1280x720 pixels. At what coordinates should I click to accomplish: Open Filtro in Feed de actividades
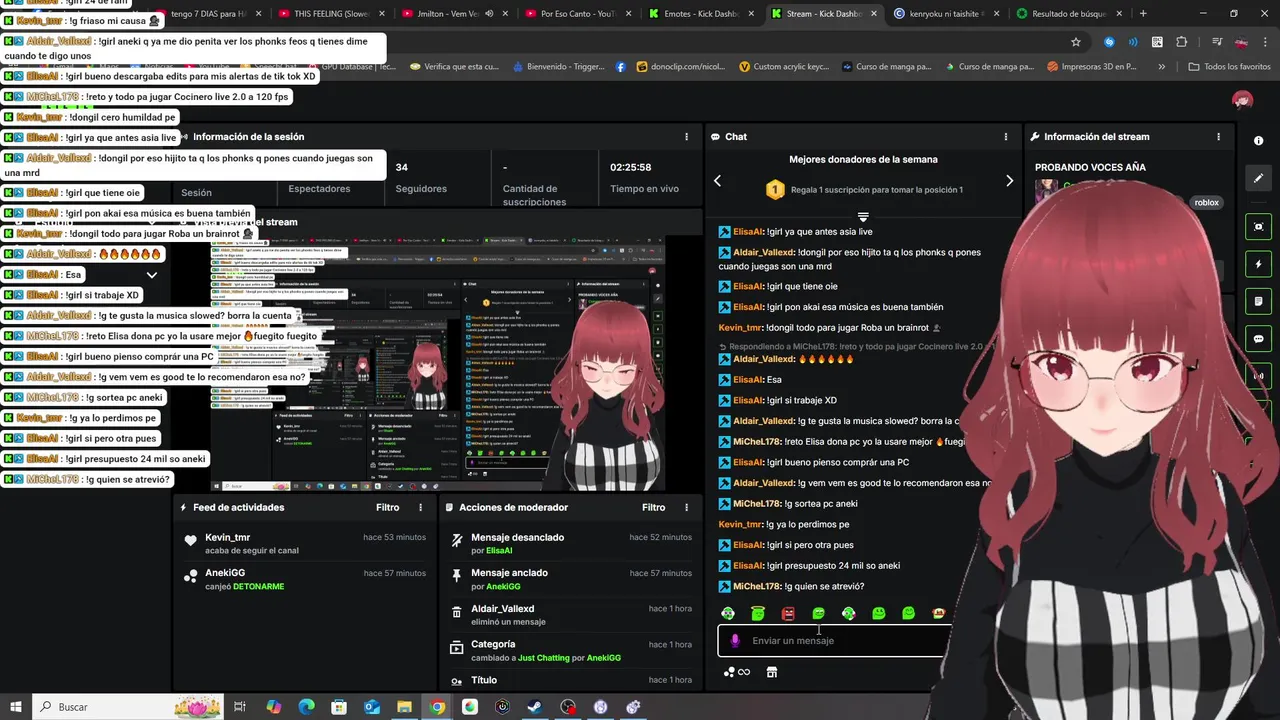pos(387,508)
